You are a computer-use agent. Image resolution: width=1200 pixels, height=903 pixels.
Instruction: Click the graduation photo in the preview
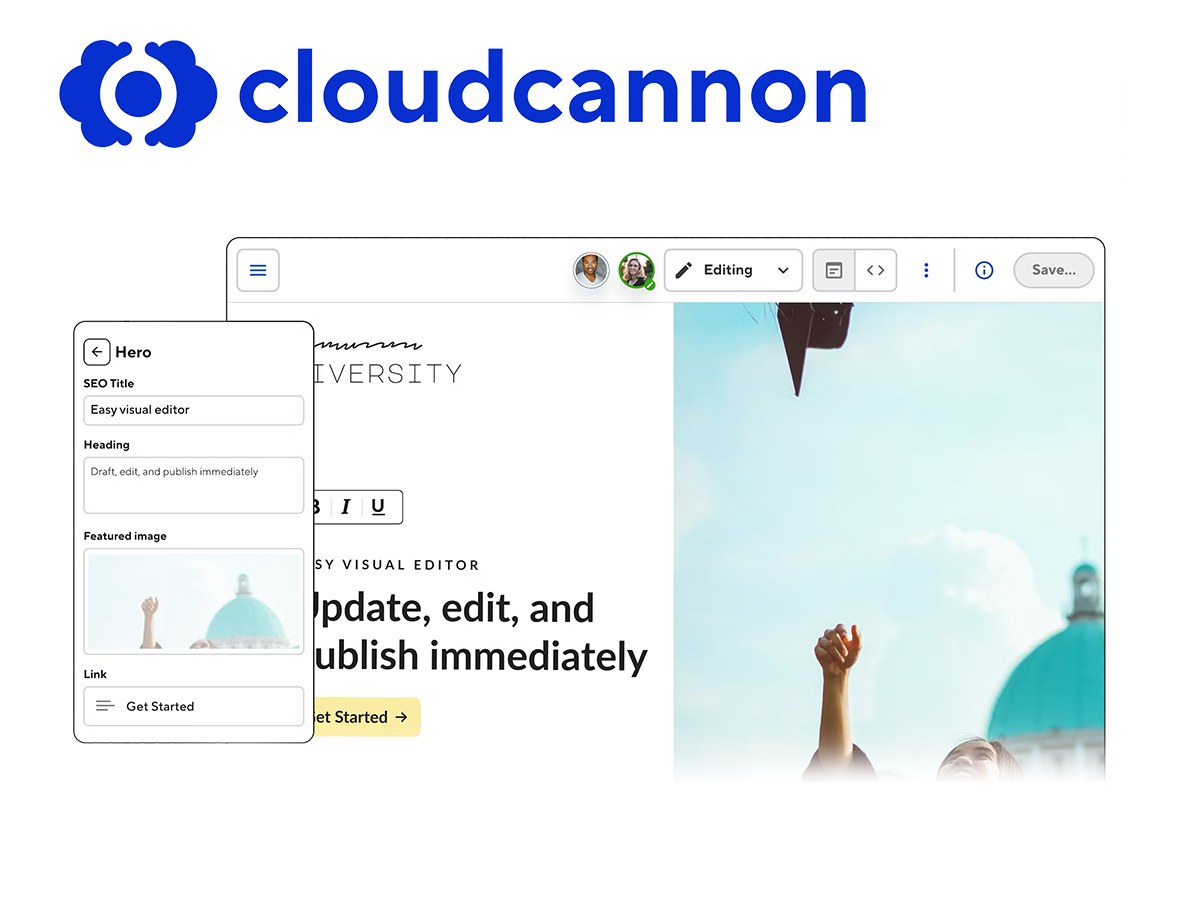click(889, 541)
